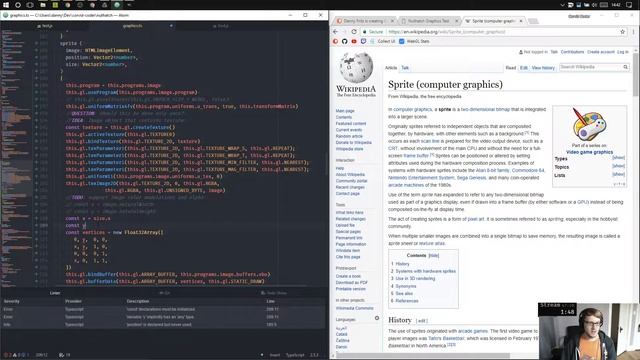This screenshot has height=360, width=640.
Task: Switch to the Linter panel tab in Atom
Action: click(55, 293)
